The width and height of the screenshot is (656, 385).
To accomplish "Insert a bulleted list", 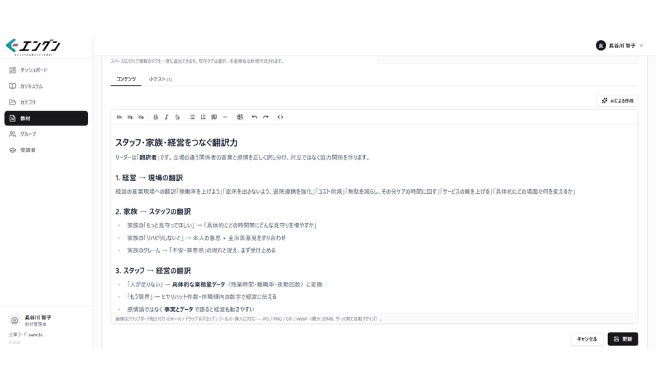I will pos(192,117).
